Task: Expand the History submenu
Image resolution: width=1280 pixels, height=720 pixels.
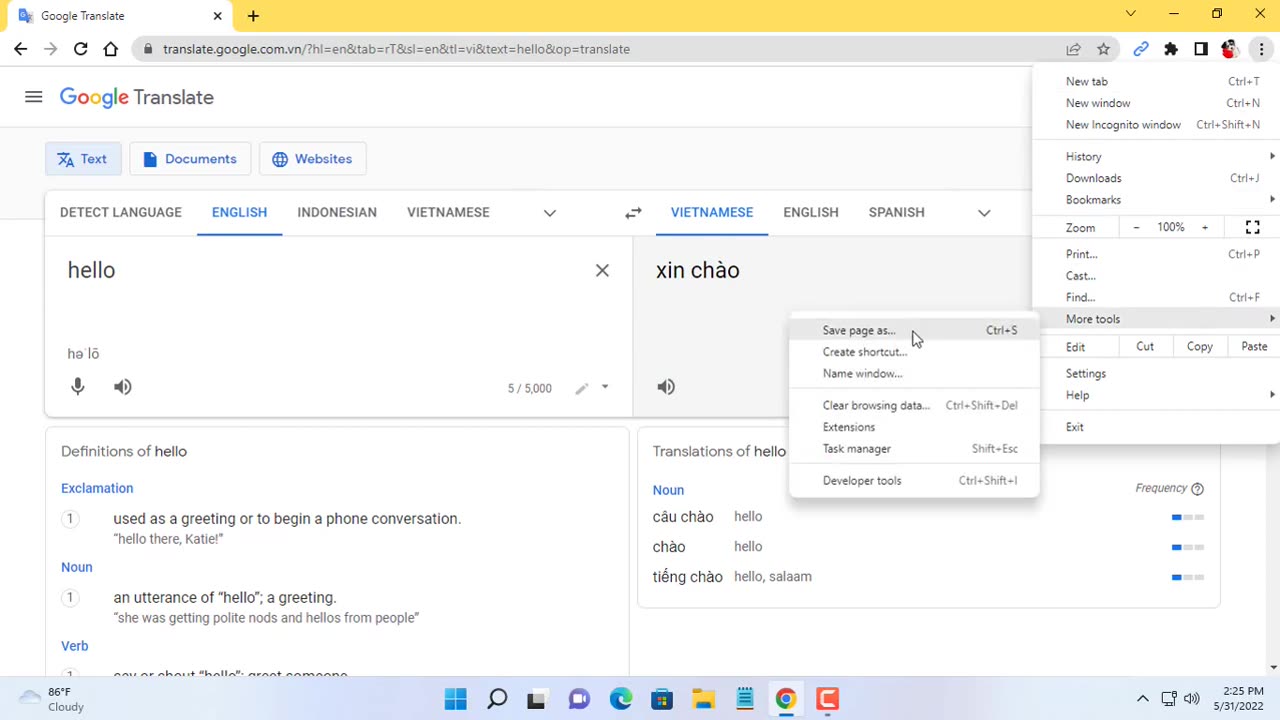Action: click(1157, 157)
